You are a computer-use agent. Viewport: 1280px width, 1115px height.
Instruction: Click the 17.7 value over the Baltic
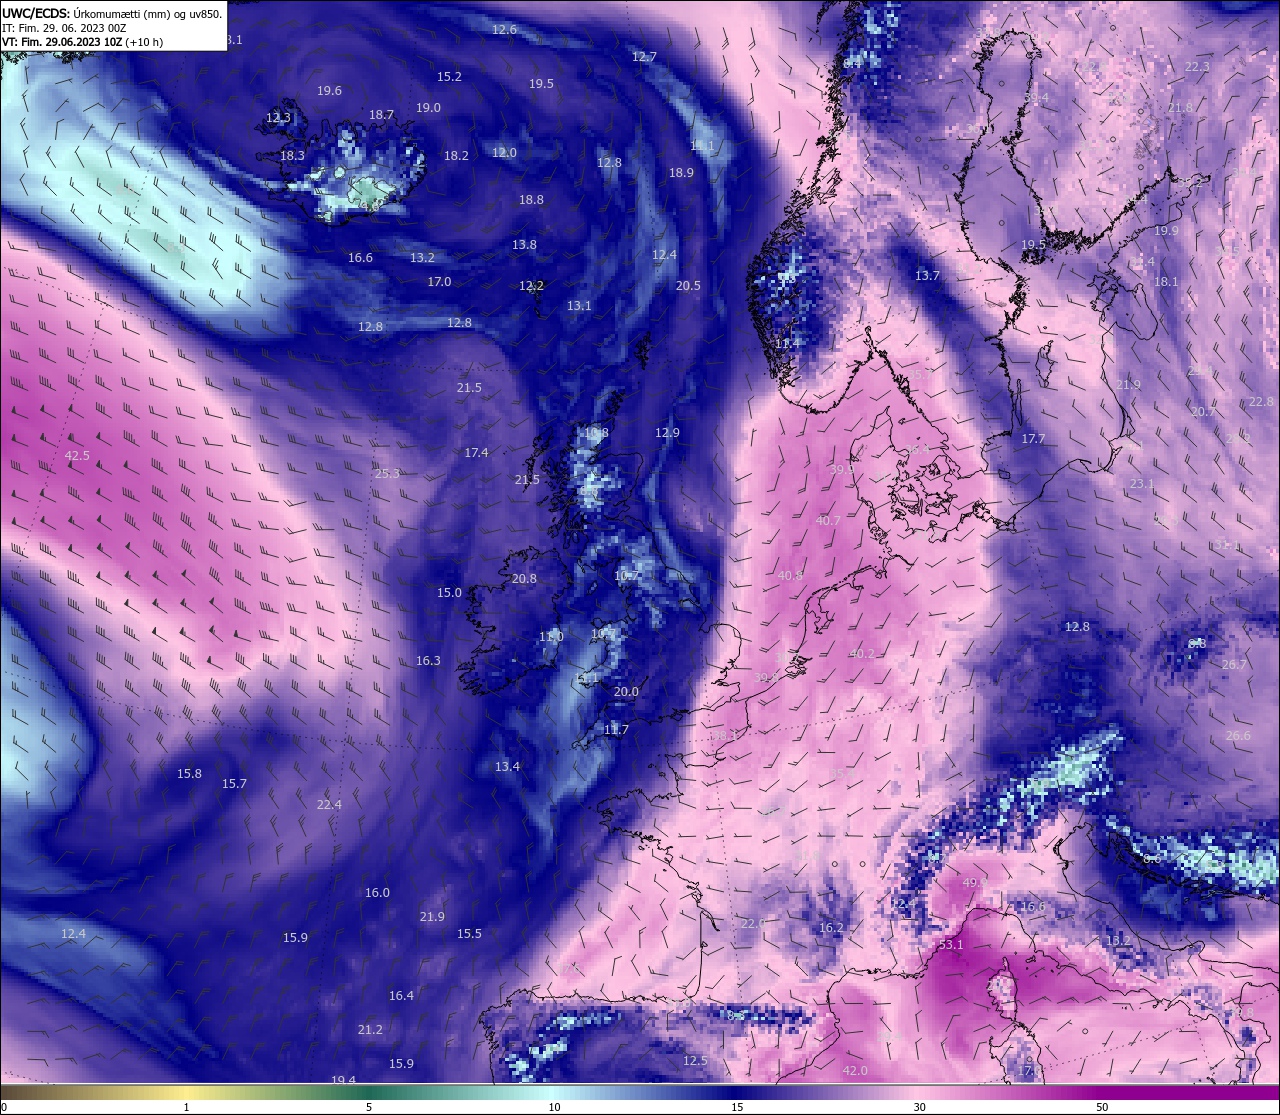1033,439
